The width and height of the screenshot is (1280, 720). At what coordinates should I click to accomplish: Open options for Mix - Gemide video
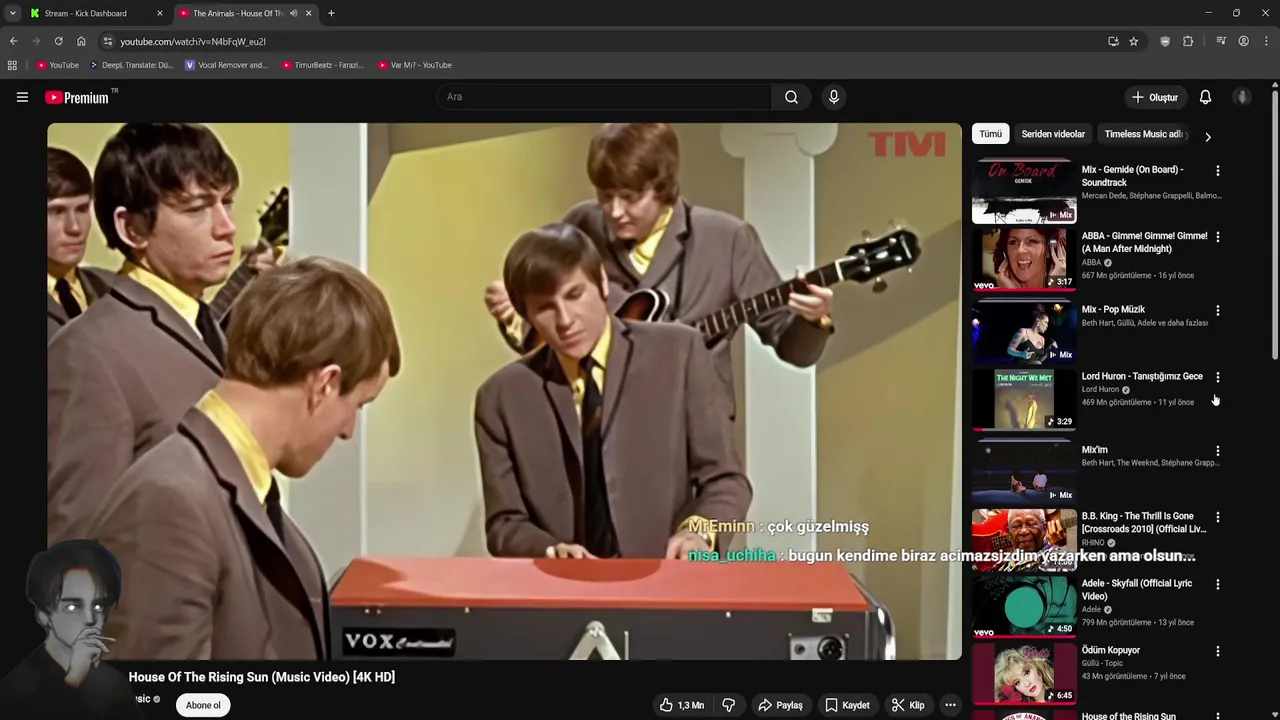point(1217,171)
